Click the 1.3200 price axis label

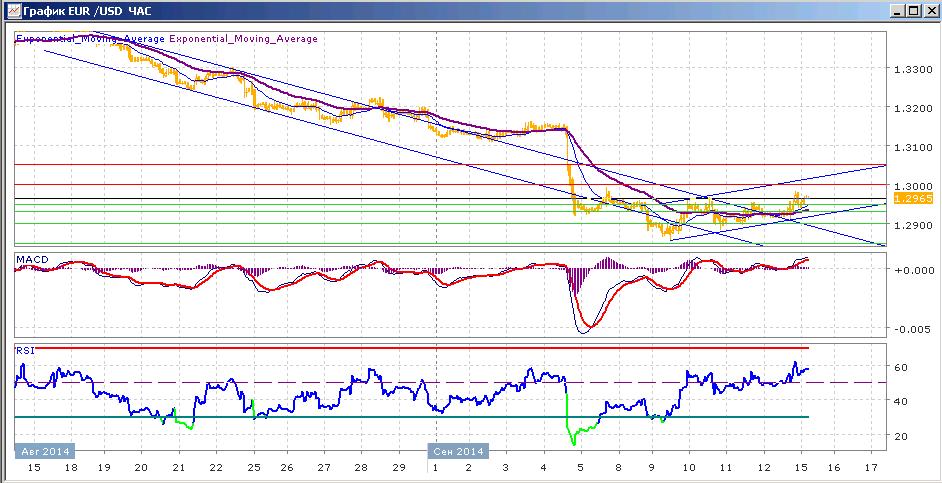pyautogui.click(x=912, y=109)
